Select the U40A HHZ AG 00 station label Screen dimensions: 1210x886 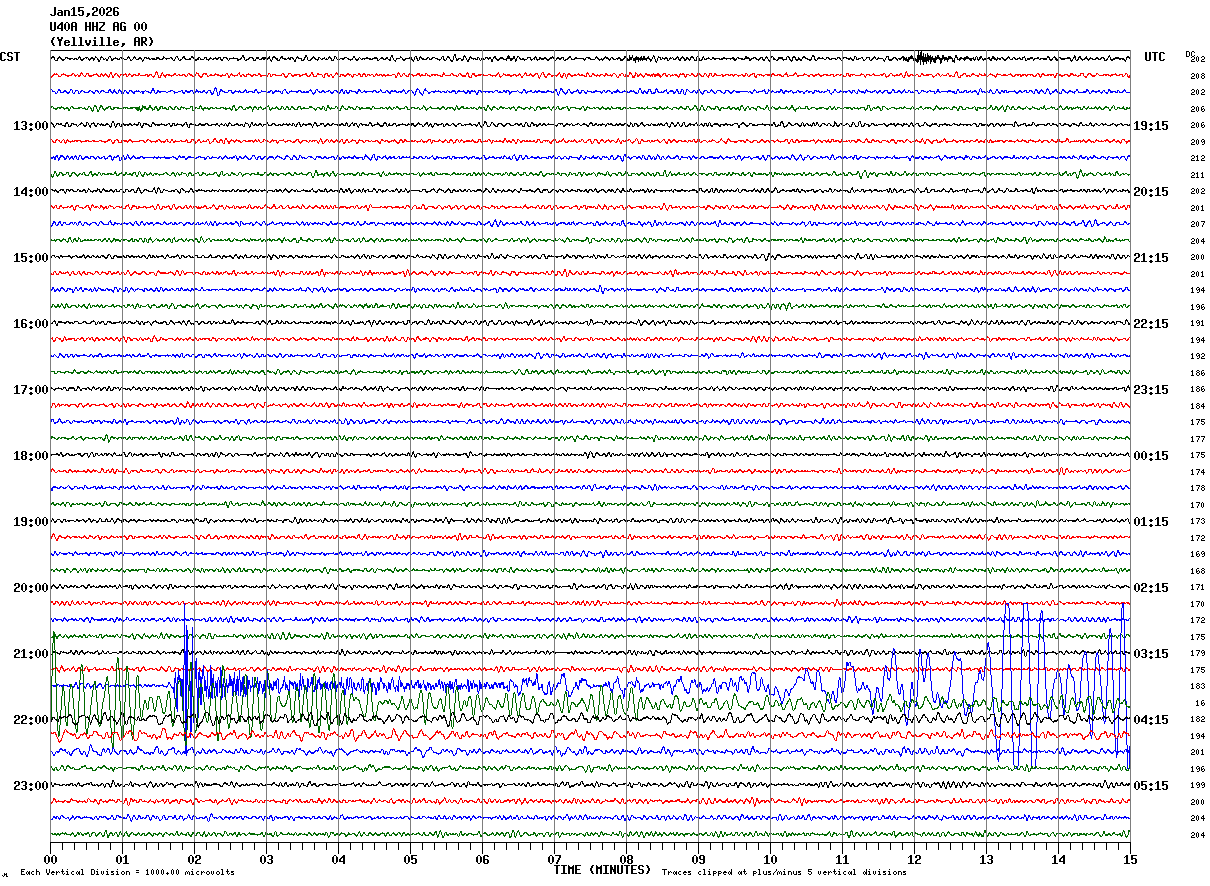[x=98, y=27]
